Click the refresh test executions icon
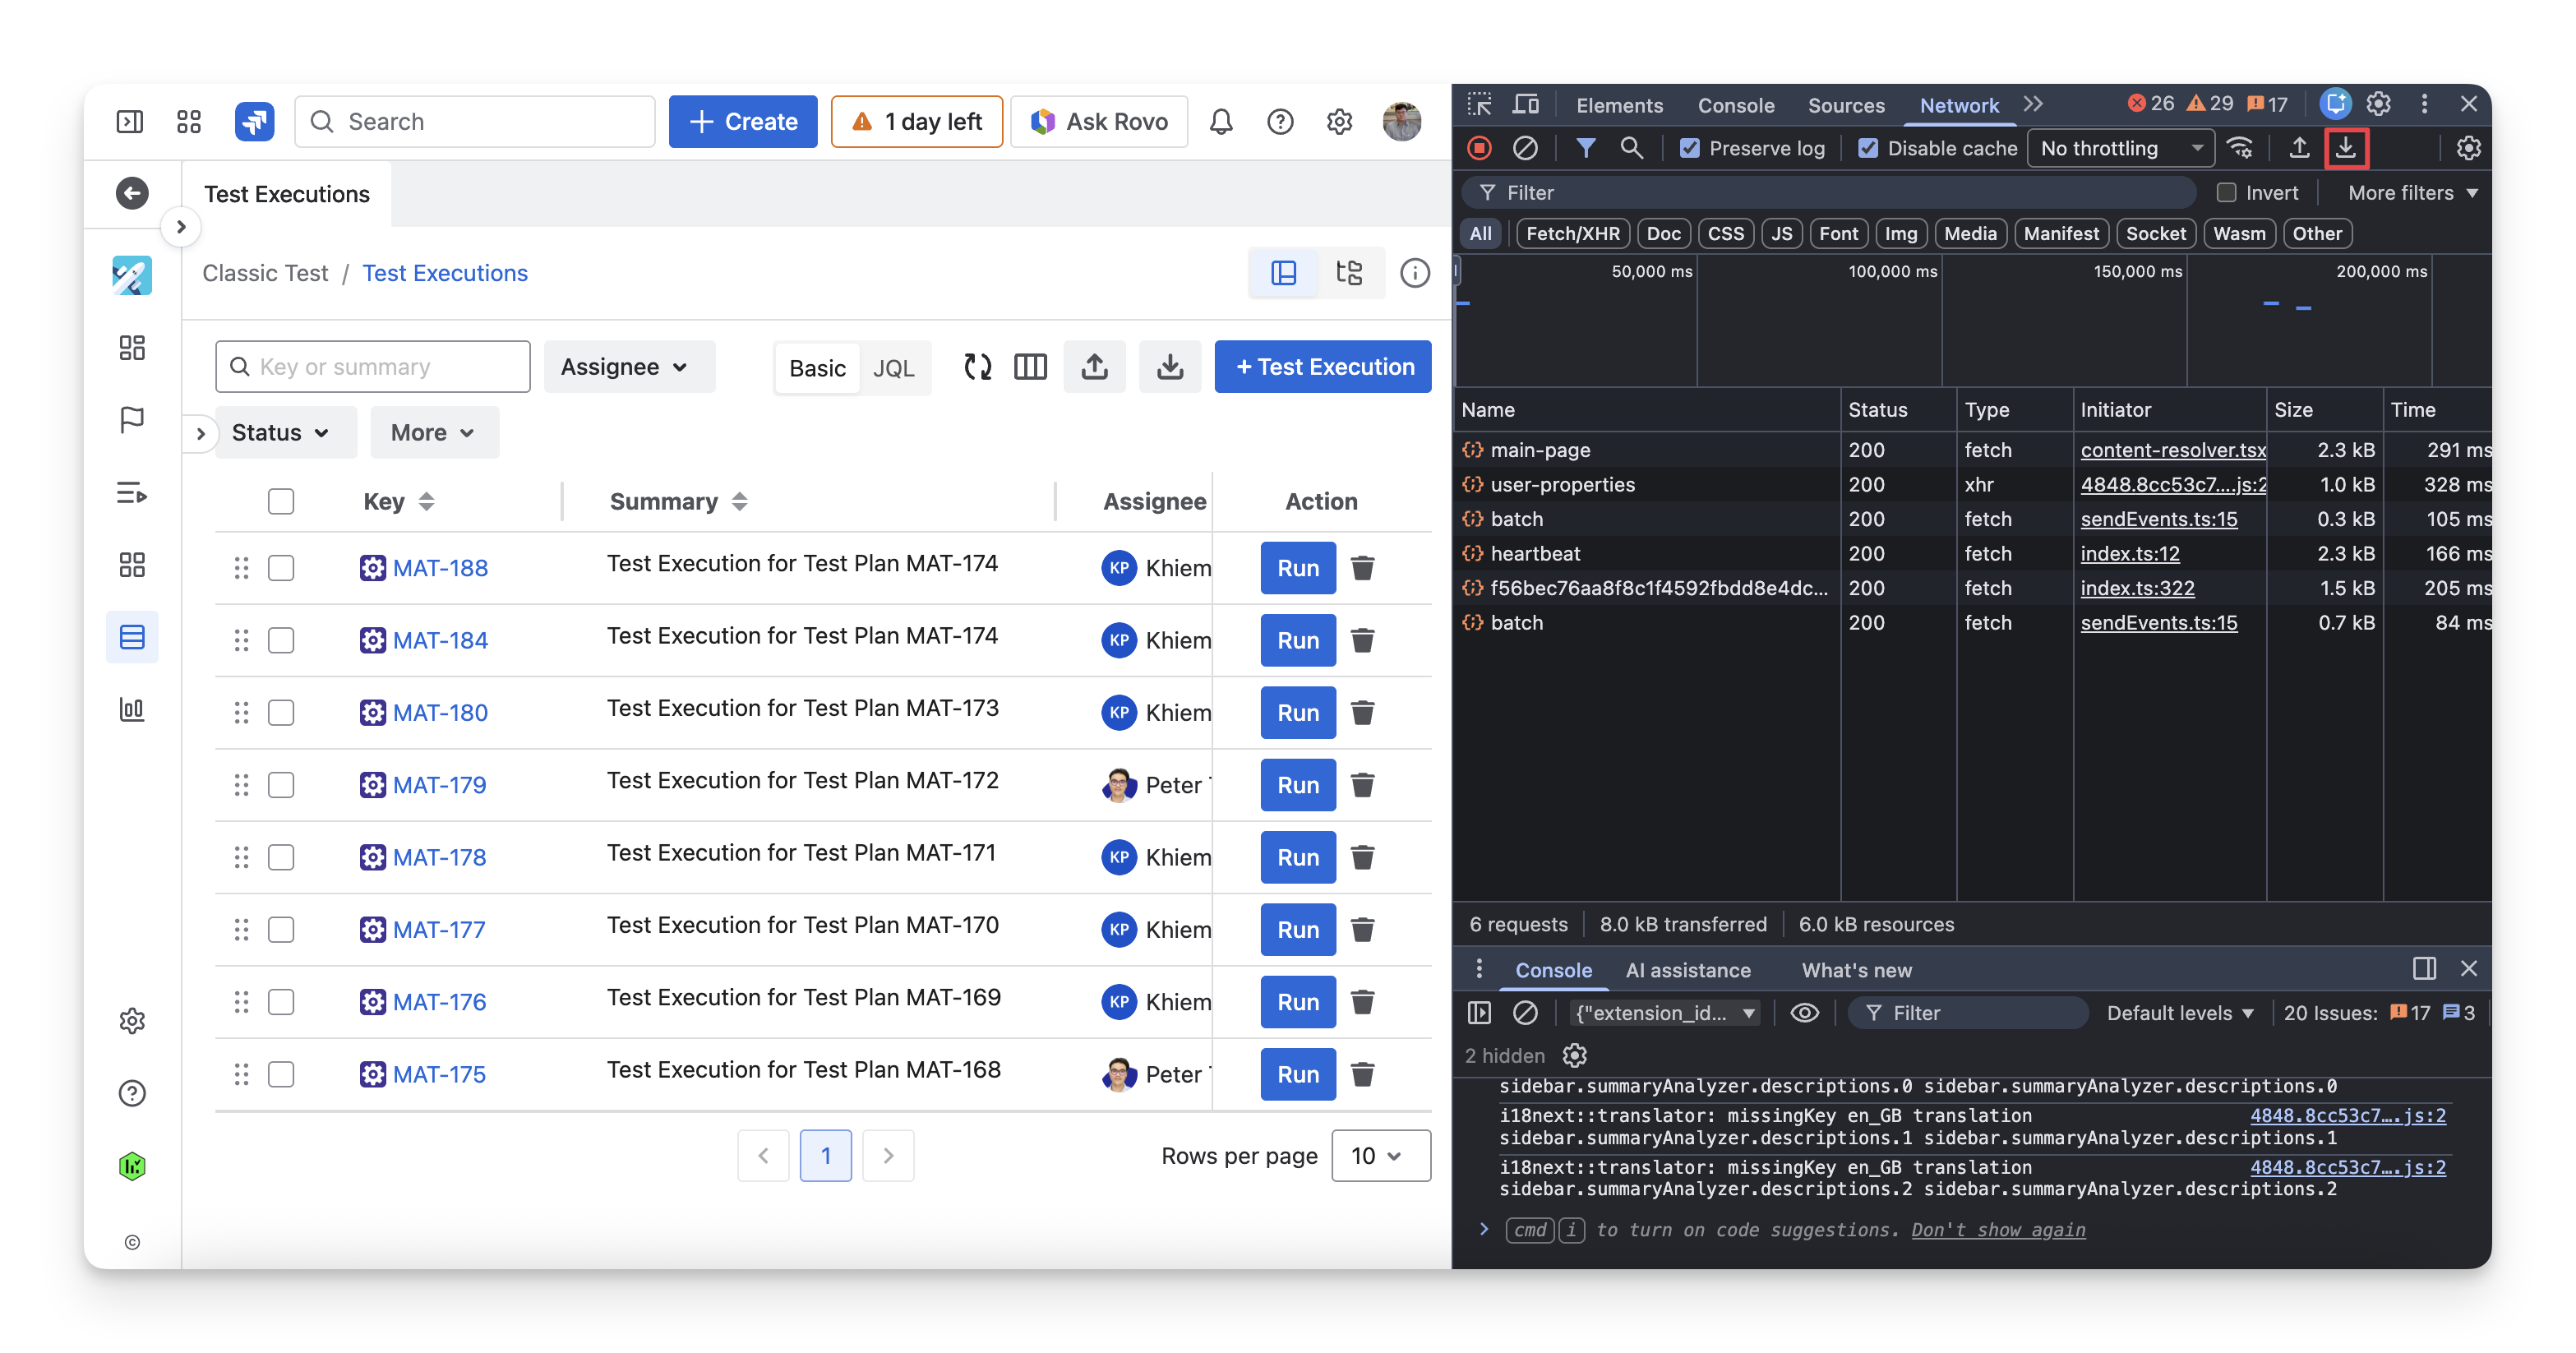Viewport: 2576px width, 1353px height. [x=977, y=367]
